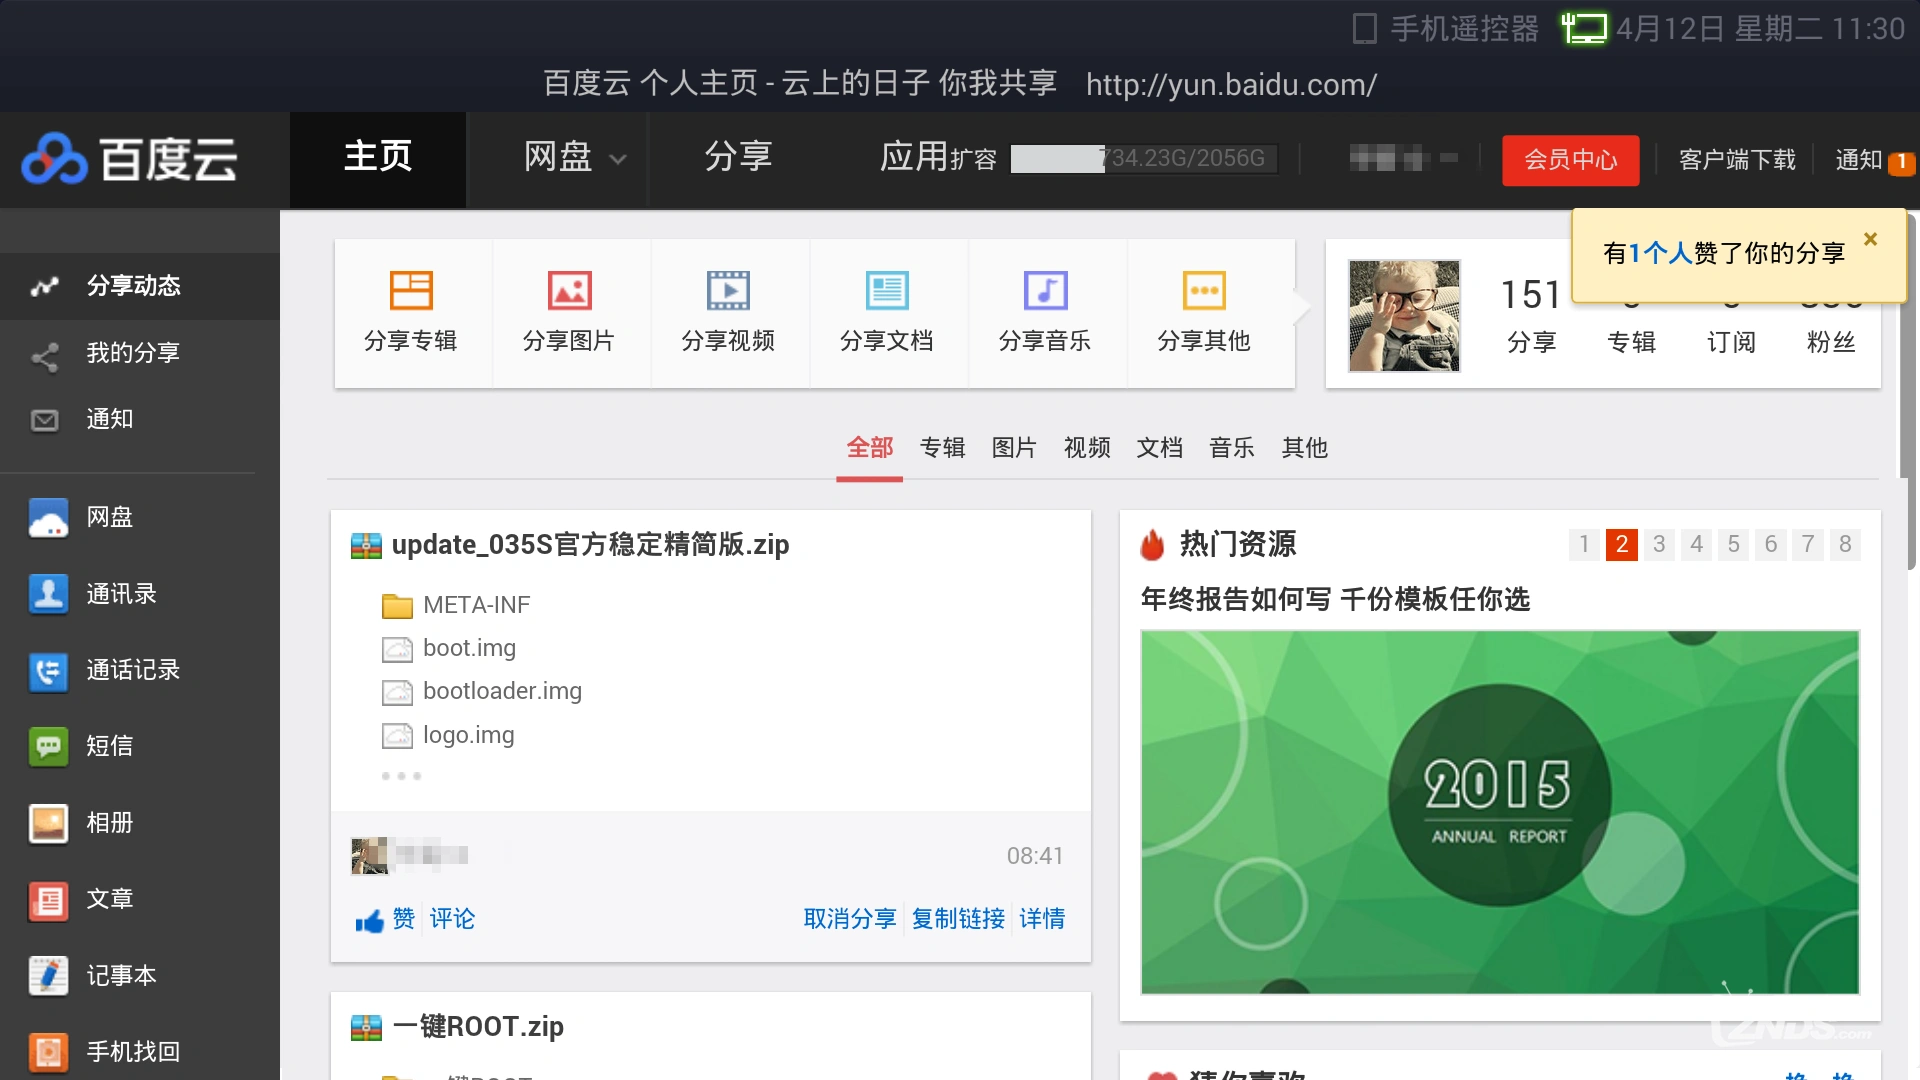Viewport: 1920px width, 1080px height.
Task: Expand the blurred username account menu
Action: click(1404, 158)
